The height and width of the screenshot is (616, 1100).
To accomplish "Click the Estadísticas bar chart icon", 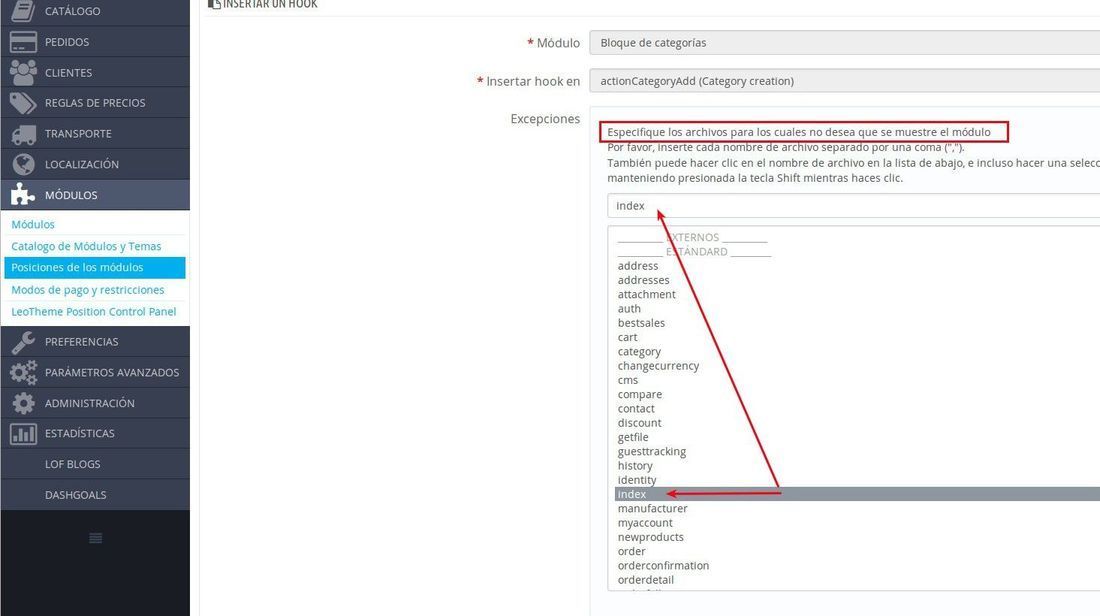I will pyautogui.click(x=23, y=434).
